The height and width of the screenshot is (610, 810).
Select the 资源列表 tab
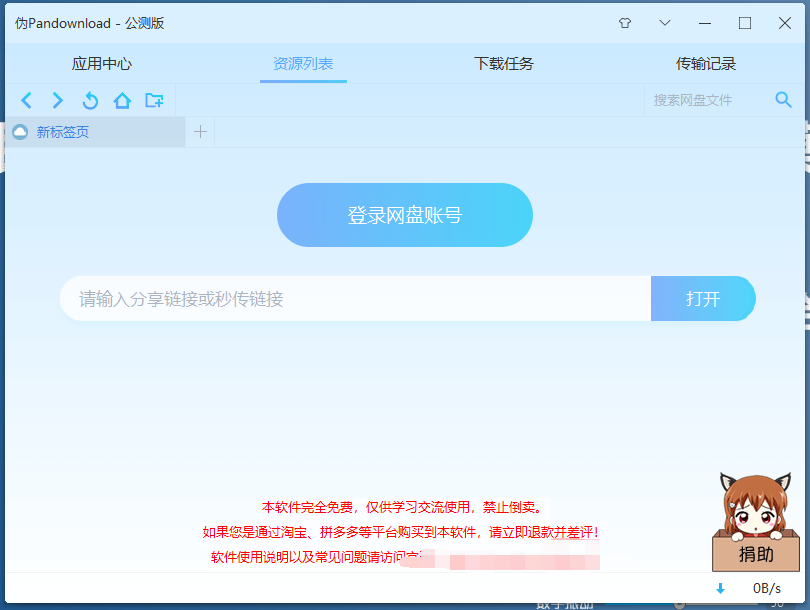coord(303,64)
